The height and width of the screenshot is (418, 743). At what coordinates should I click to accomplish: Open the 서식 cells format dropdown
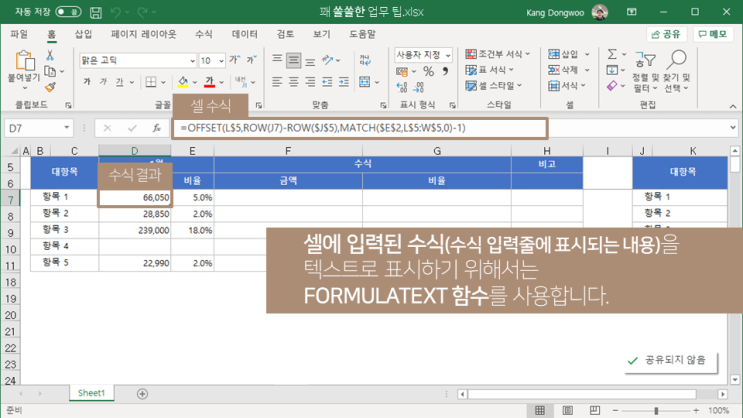click(567, 86)
